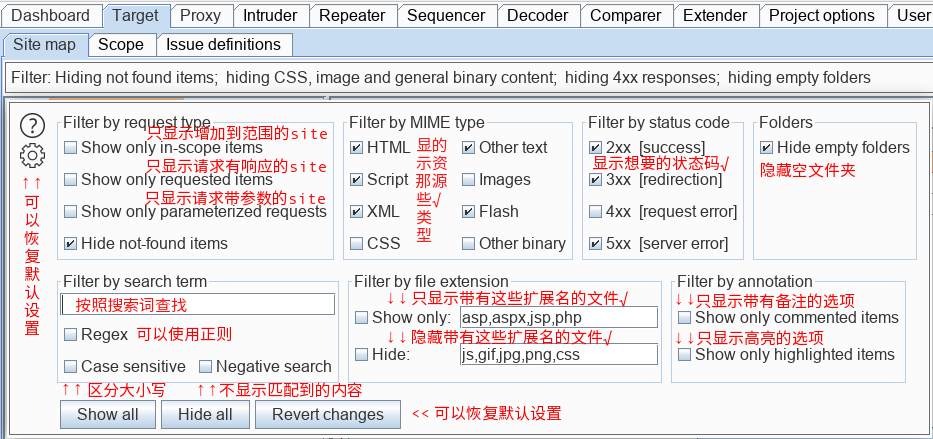933x439 pixels.
Task: Click the search term input field
Action: coord(198,305)
